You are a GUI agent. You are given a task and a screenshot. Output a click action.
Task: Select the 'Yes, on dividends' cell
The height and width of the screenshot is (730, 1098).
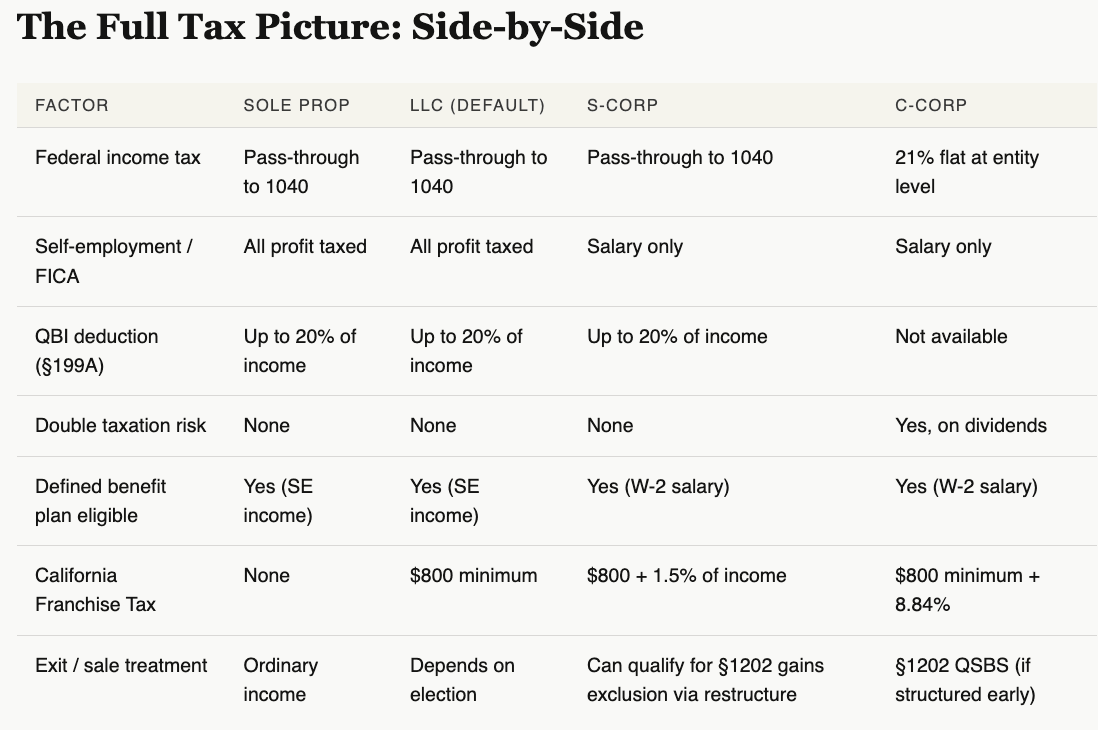tap(971, 425)
